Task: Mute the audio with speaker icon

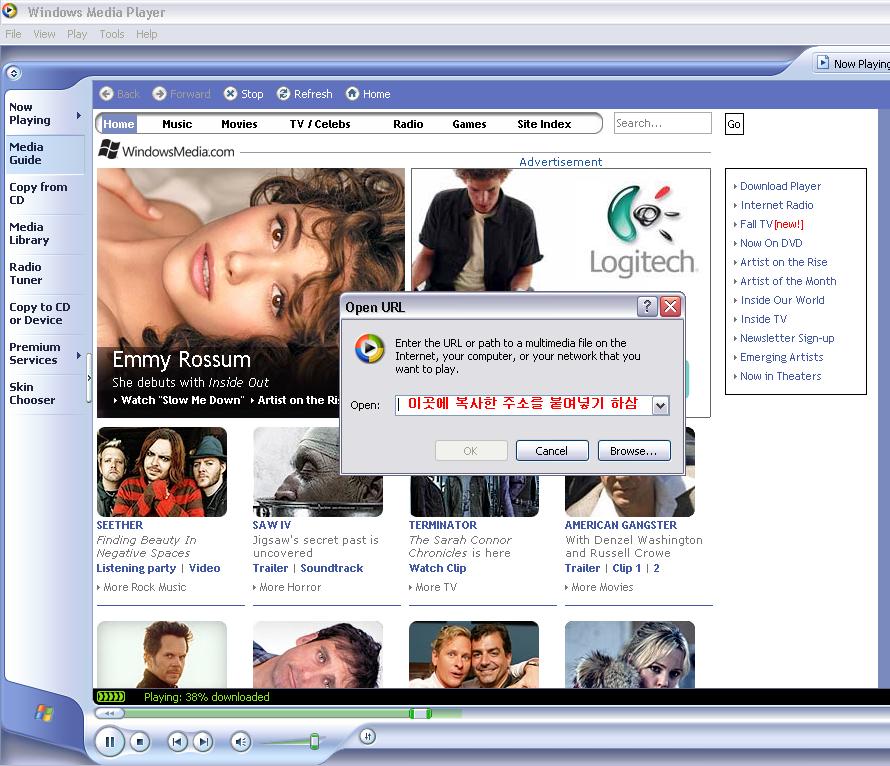Action: (x=240, y=741)
